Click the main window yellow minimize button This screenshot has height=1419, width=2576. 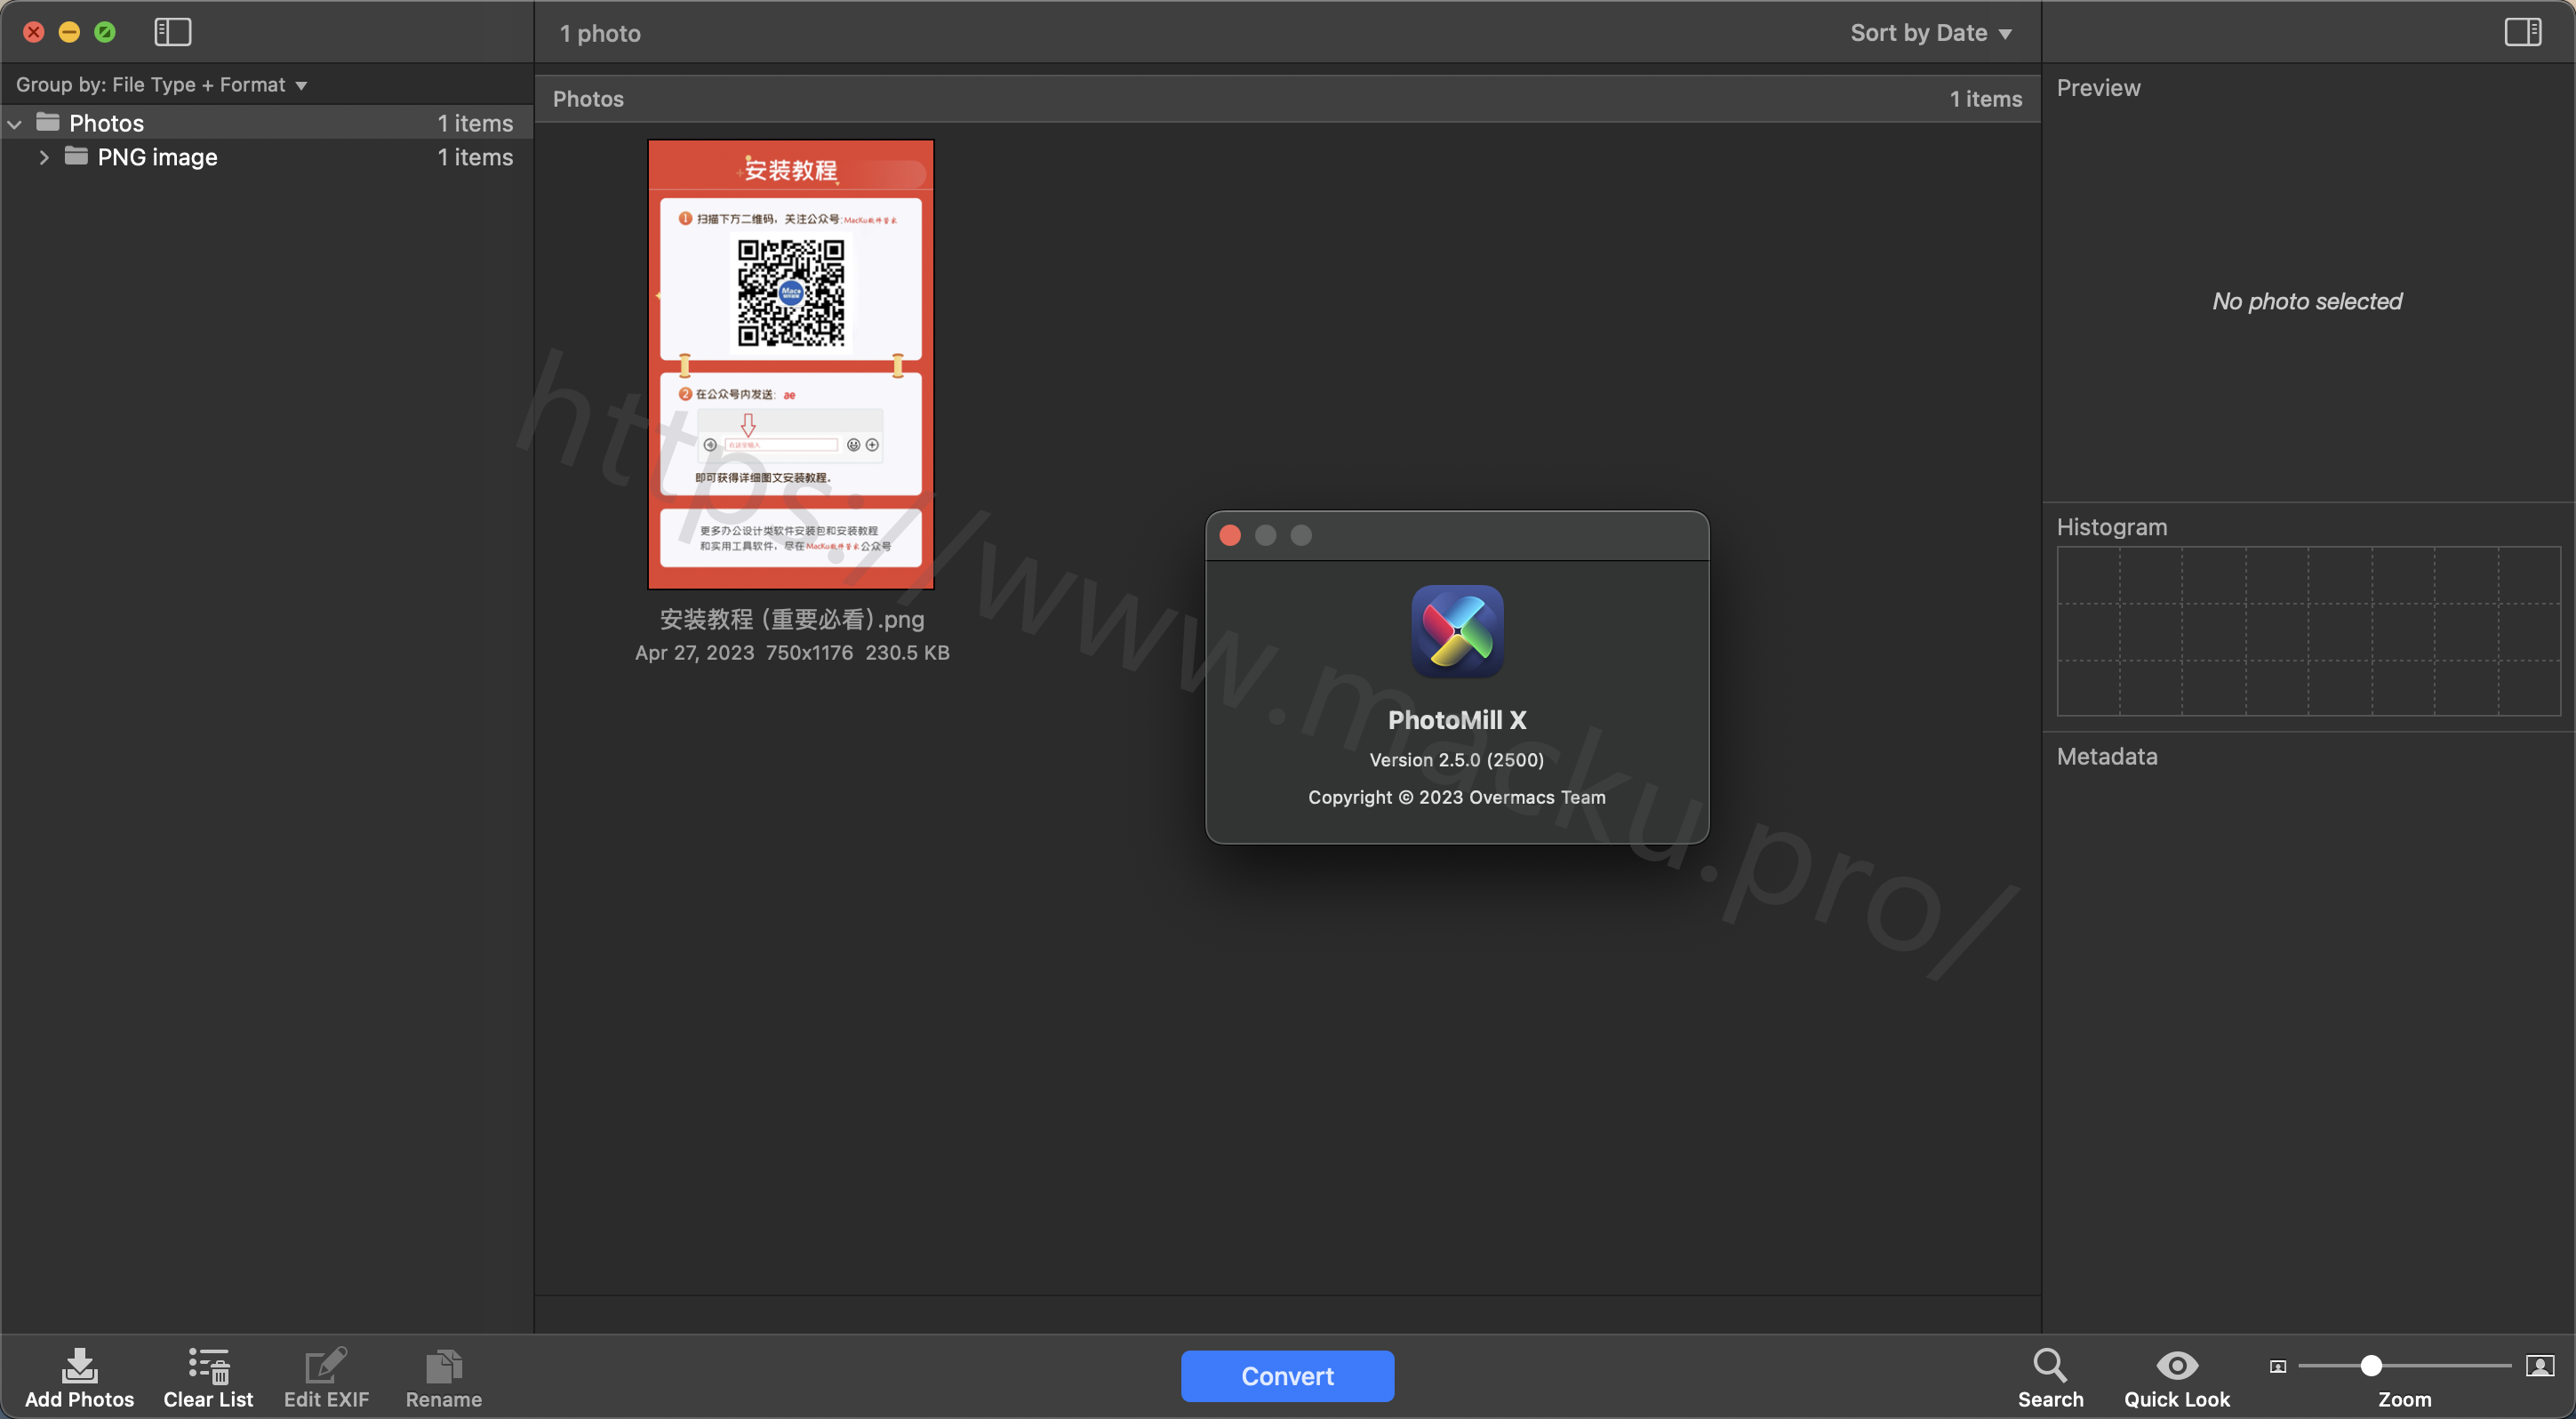(x=69, y=32)
